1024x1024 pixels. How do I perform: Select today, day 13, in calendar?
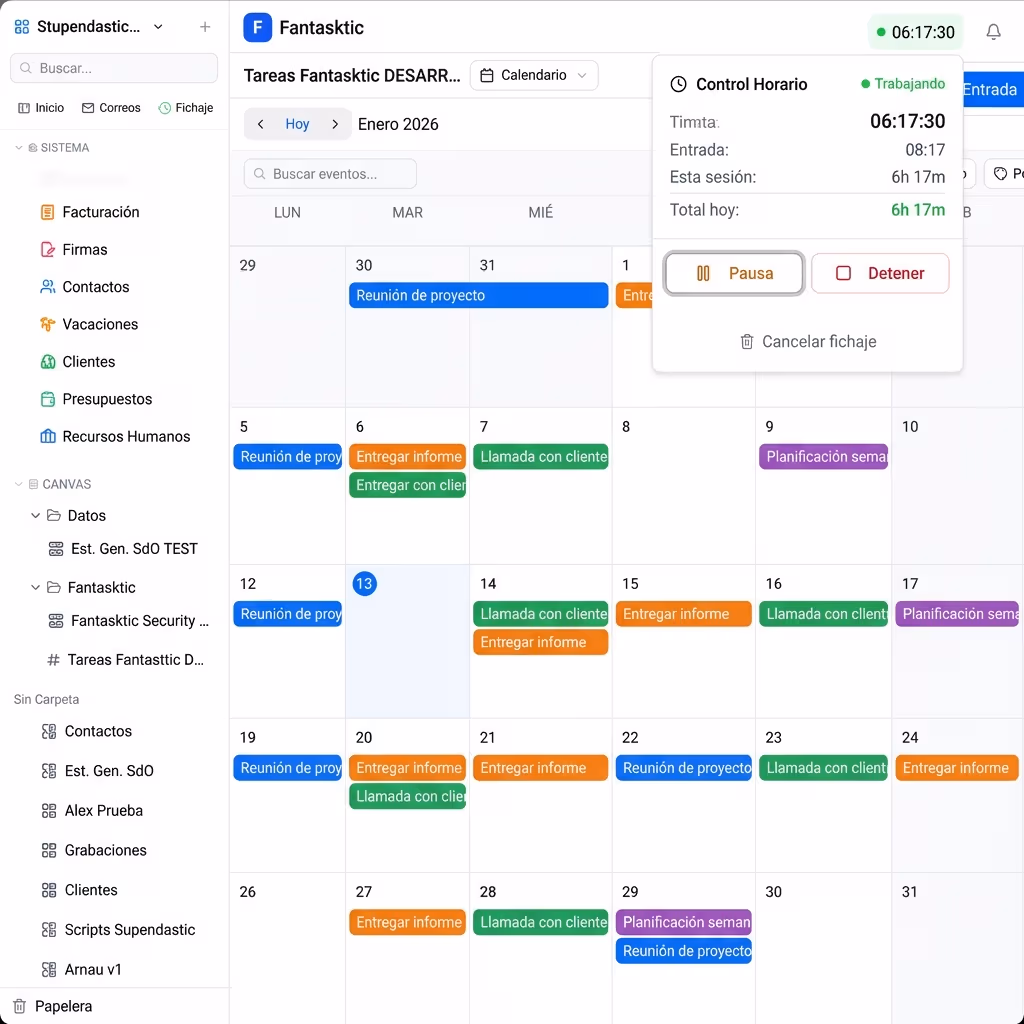point(364,584)
